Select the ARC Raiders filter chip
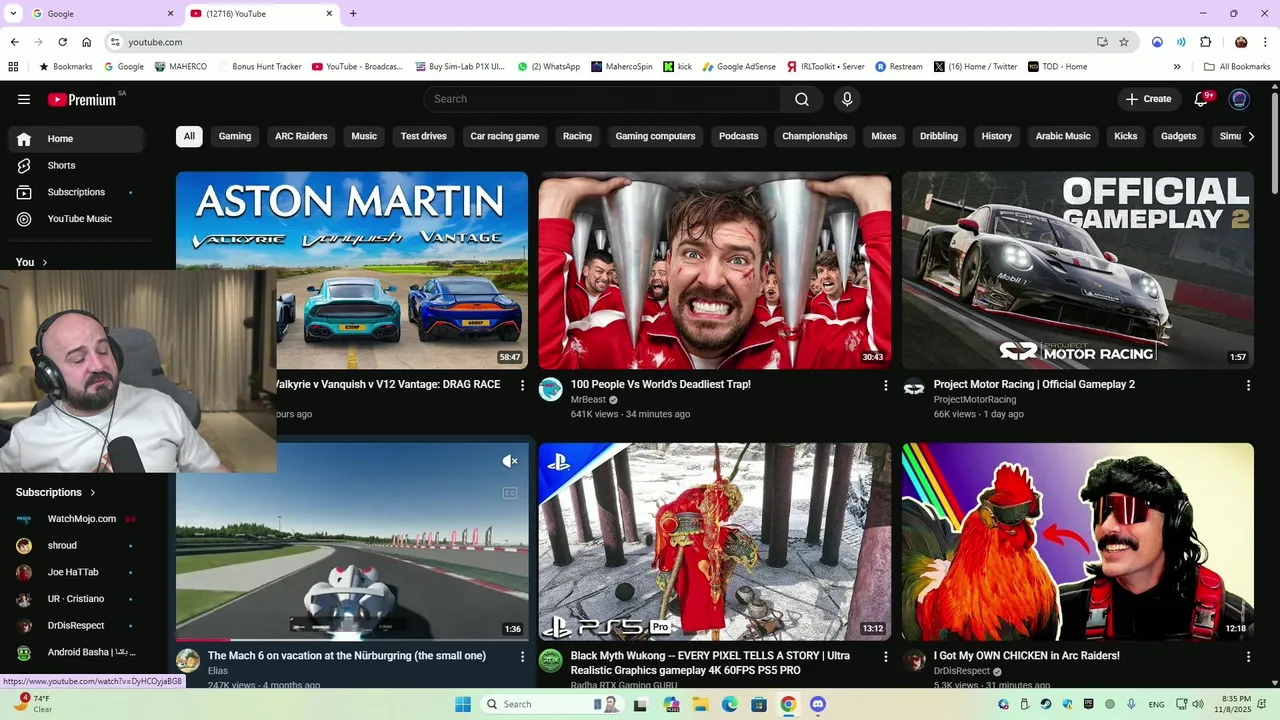 click(x=301, y=136)
